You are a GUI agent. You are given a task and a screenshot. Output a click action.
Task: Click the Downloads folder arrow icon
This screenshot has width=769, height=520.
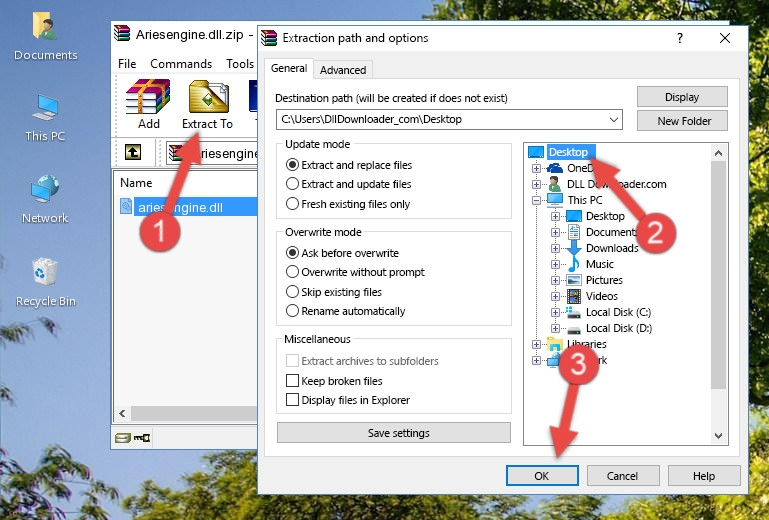point(574,248)
